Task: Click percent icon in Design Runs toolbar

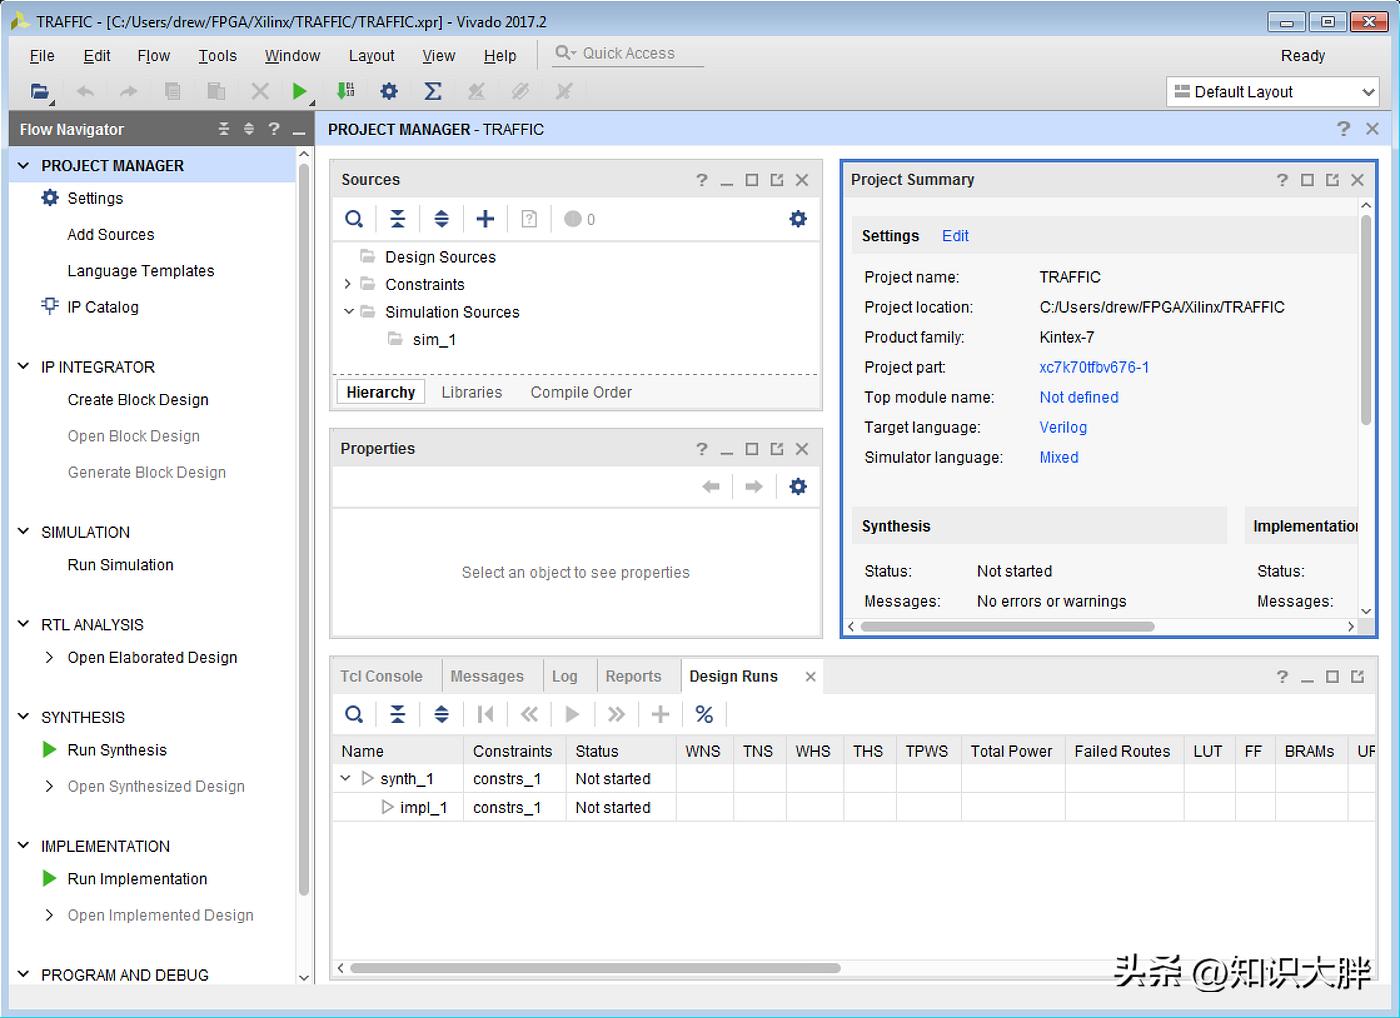Action: click(x=704, y=714)
